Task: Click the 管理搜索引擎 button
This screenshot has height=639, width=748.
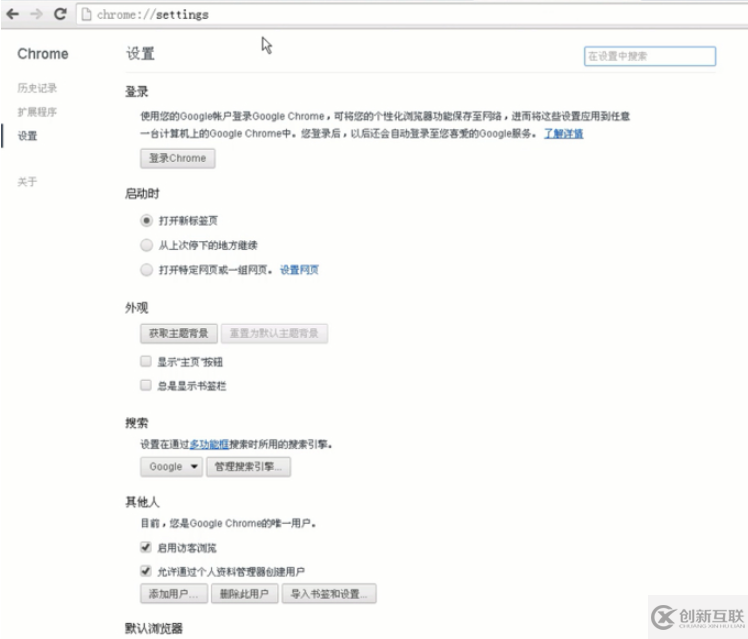Action: point(249,466)
